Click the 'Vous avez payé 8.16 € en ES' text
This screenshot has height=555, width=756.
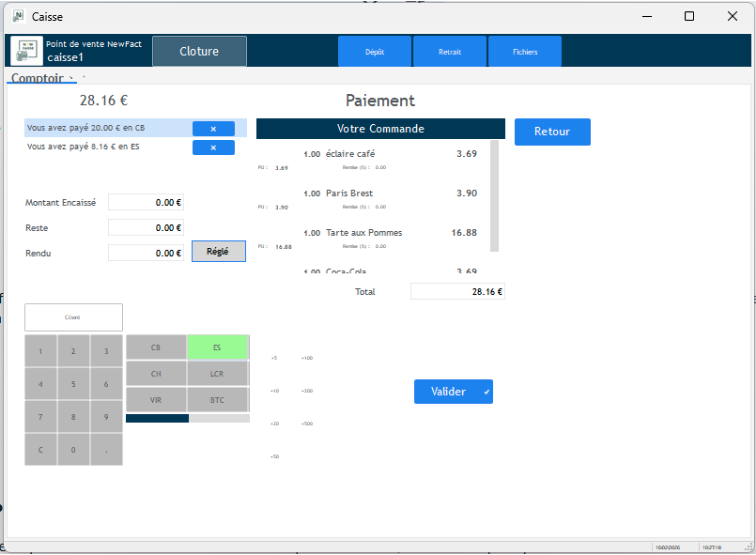pyautogui.click(x=83, y=147)
